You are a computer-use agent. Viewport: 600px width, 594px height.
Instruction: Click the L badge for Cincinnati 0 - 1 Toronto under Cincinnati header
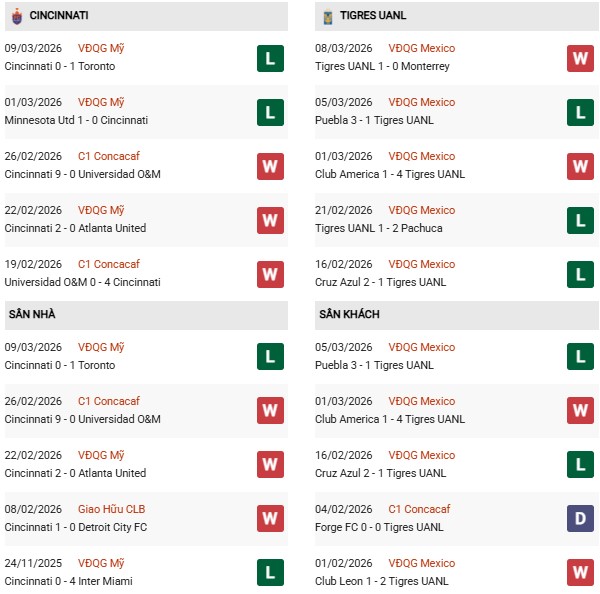coord(270,58)
